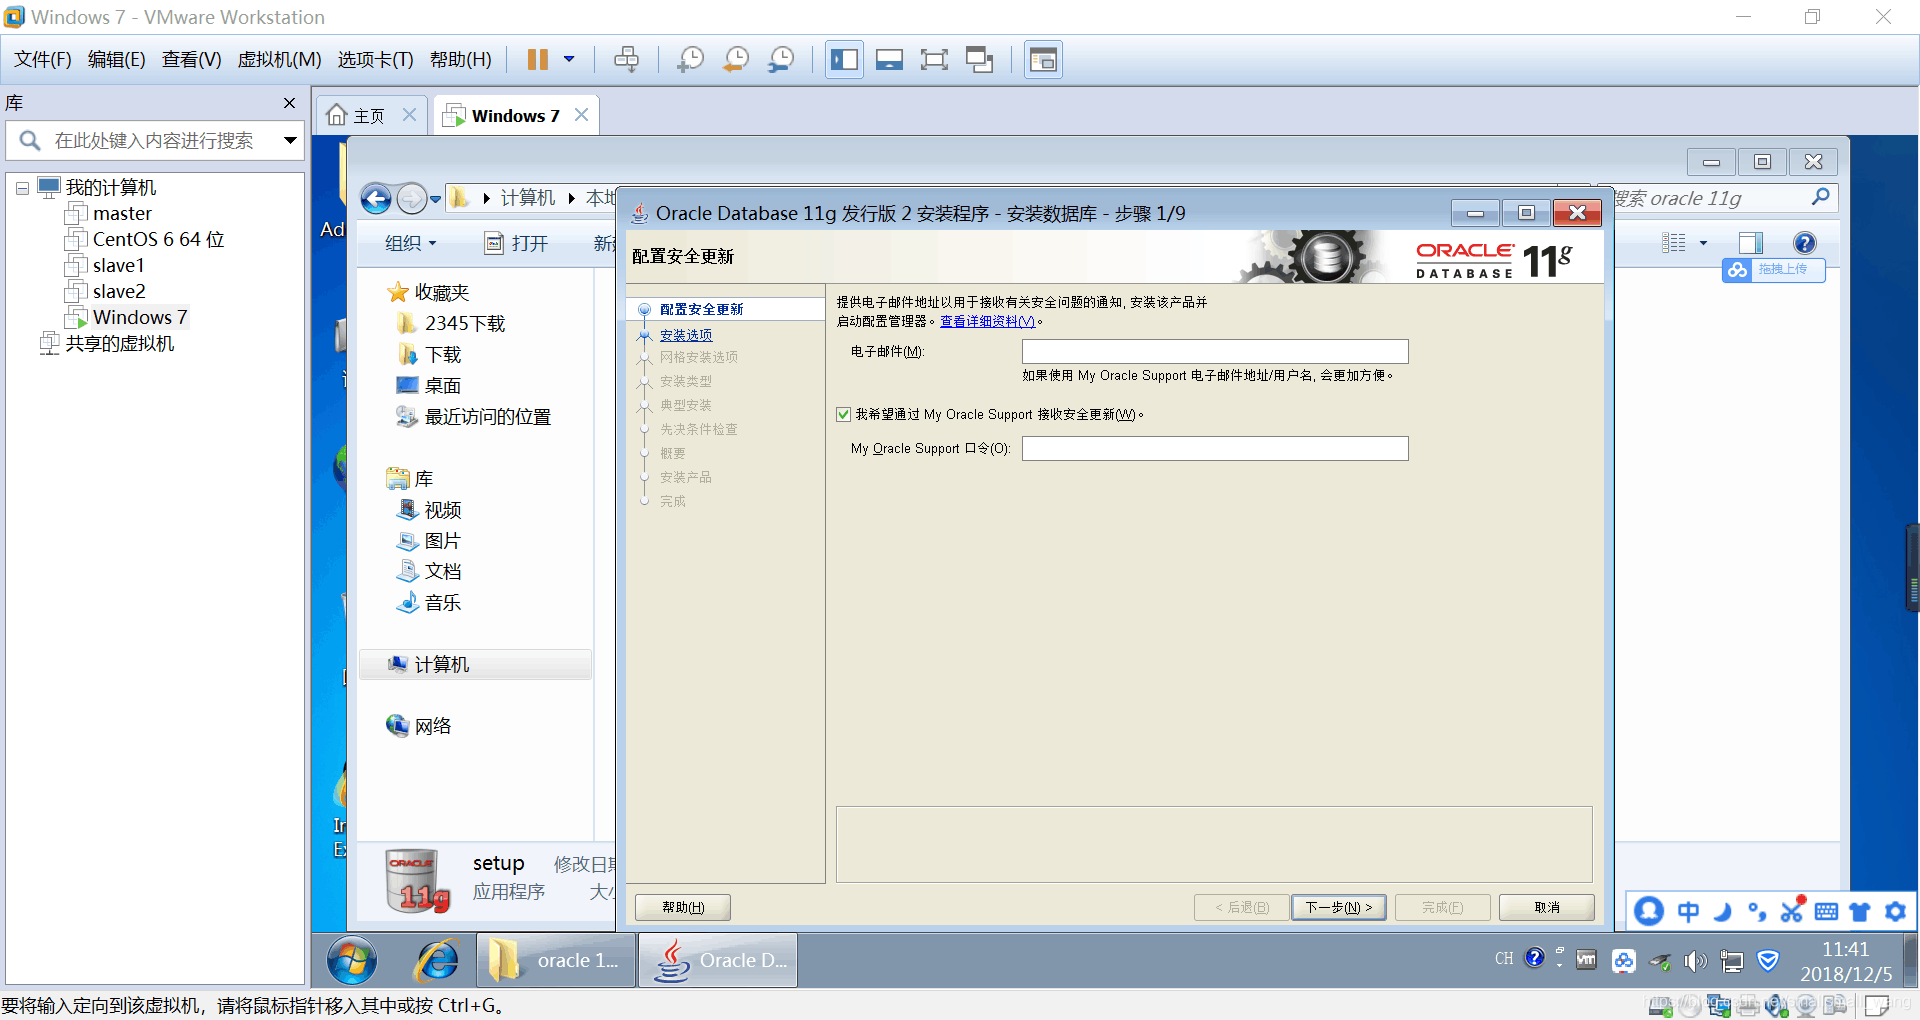Close the Windows 7 tab
The height and width of the screenshot is (1020, 1920).
click(x=581, y=115)
